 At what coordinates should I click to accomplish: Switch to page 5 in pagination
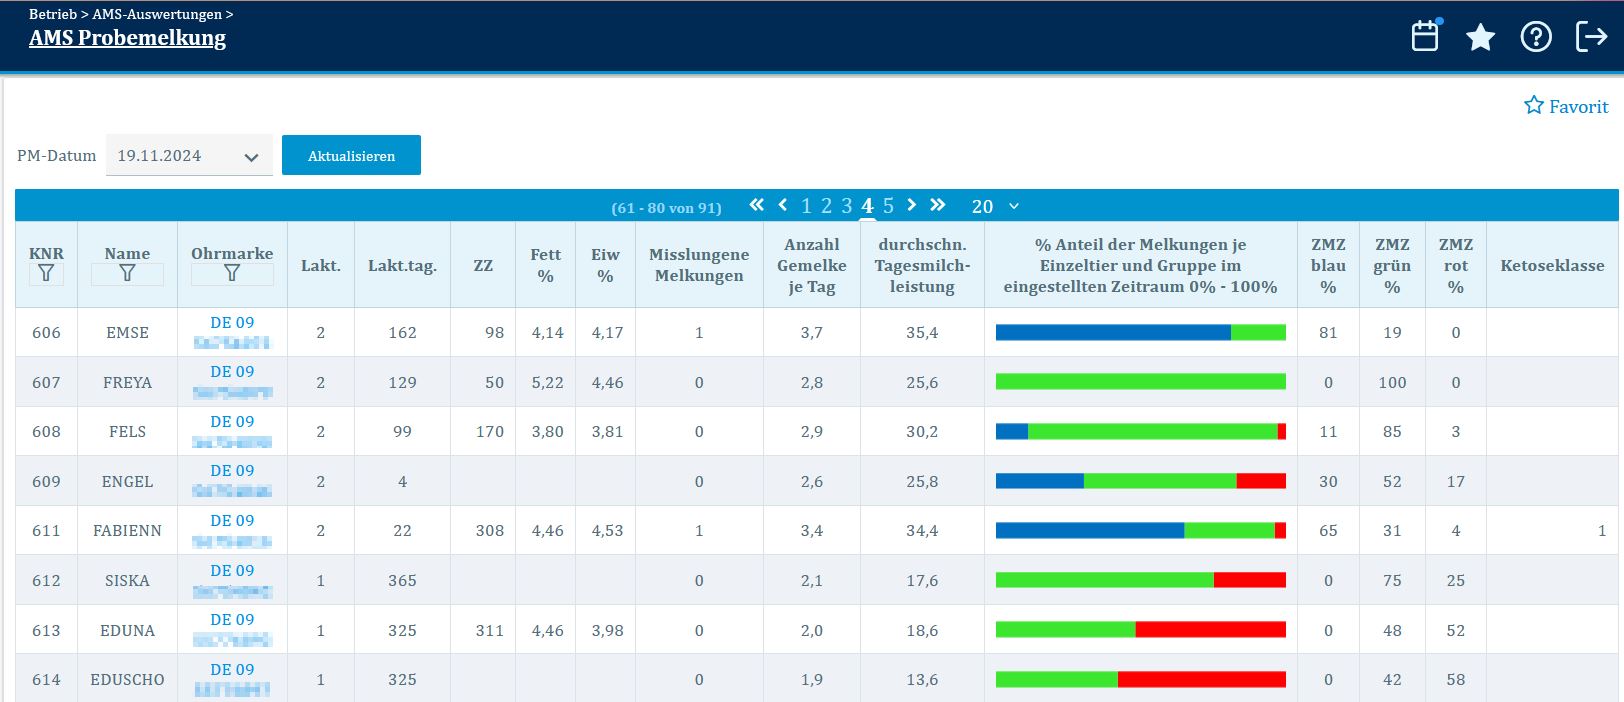[x=888, y=206]
